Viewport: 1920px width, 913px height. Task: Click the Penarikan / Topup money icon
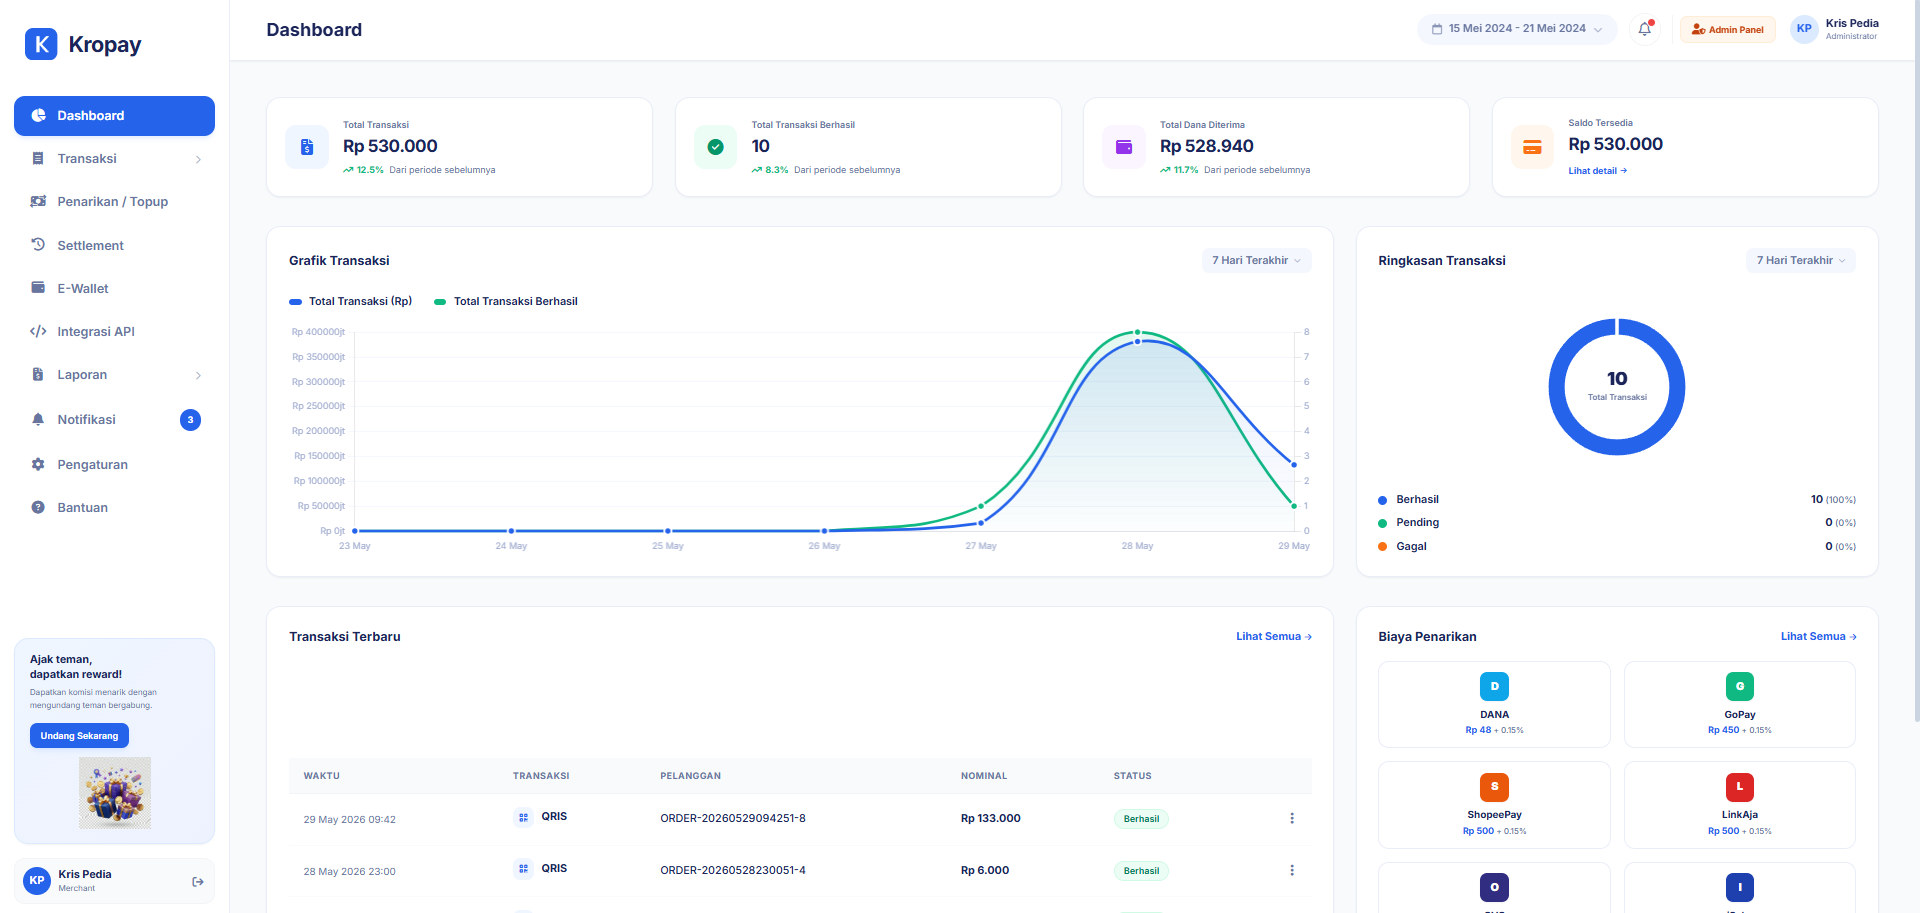click(x=38, y=201)
